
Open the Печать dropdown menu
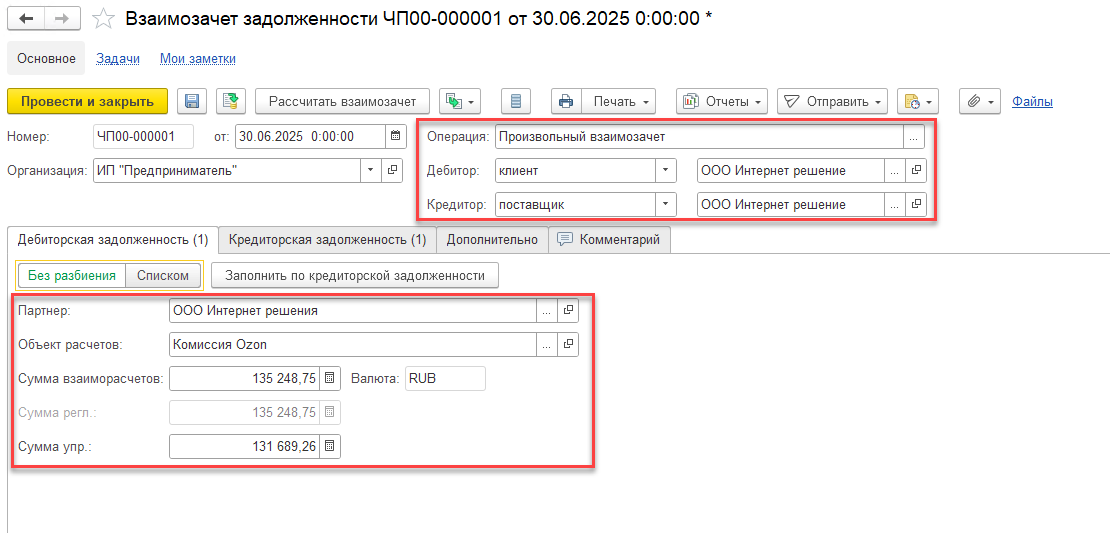(x=620, y=101)
